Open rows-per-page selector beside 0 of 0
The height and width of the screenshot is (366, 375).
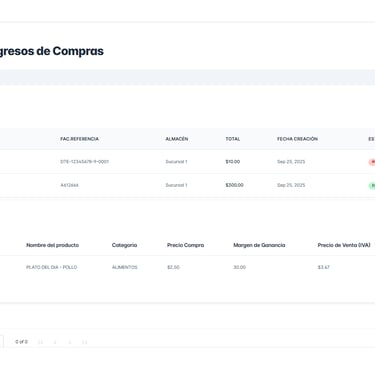(x=2, y=342)
